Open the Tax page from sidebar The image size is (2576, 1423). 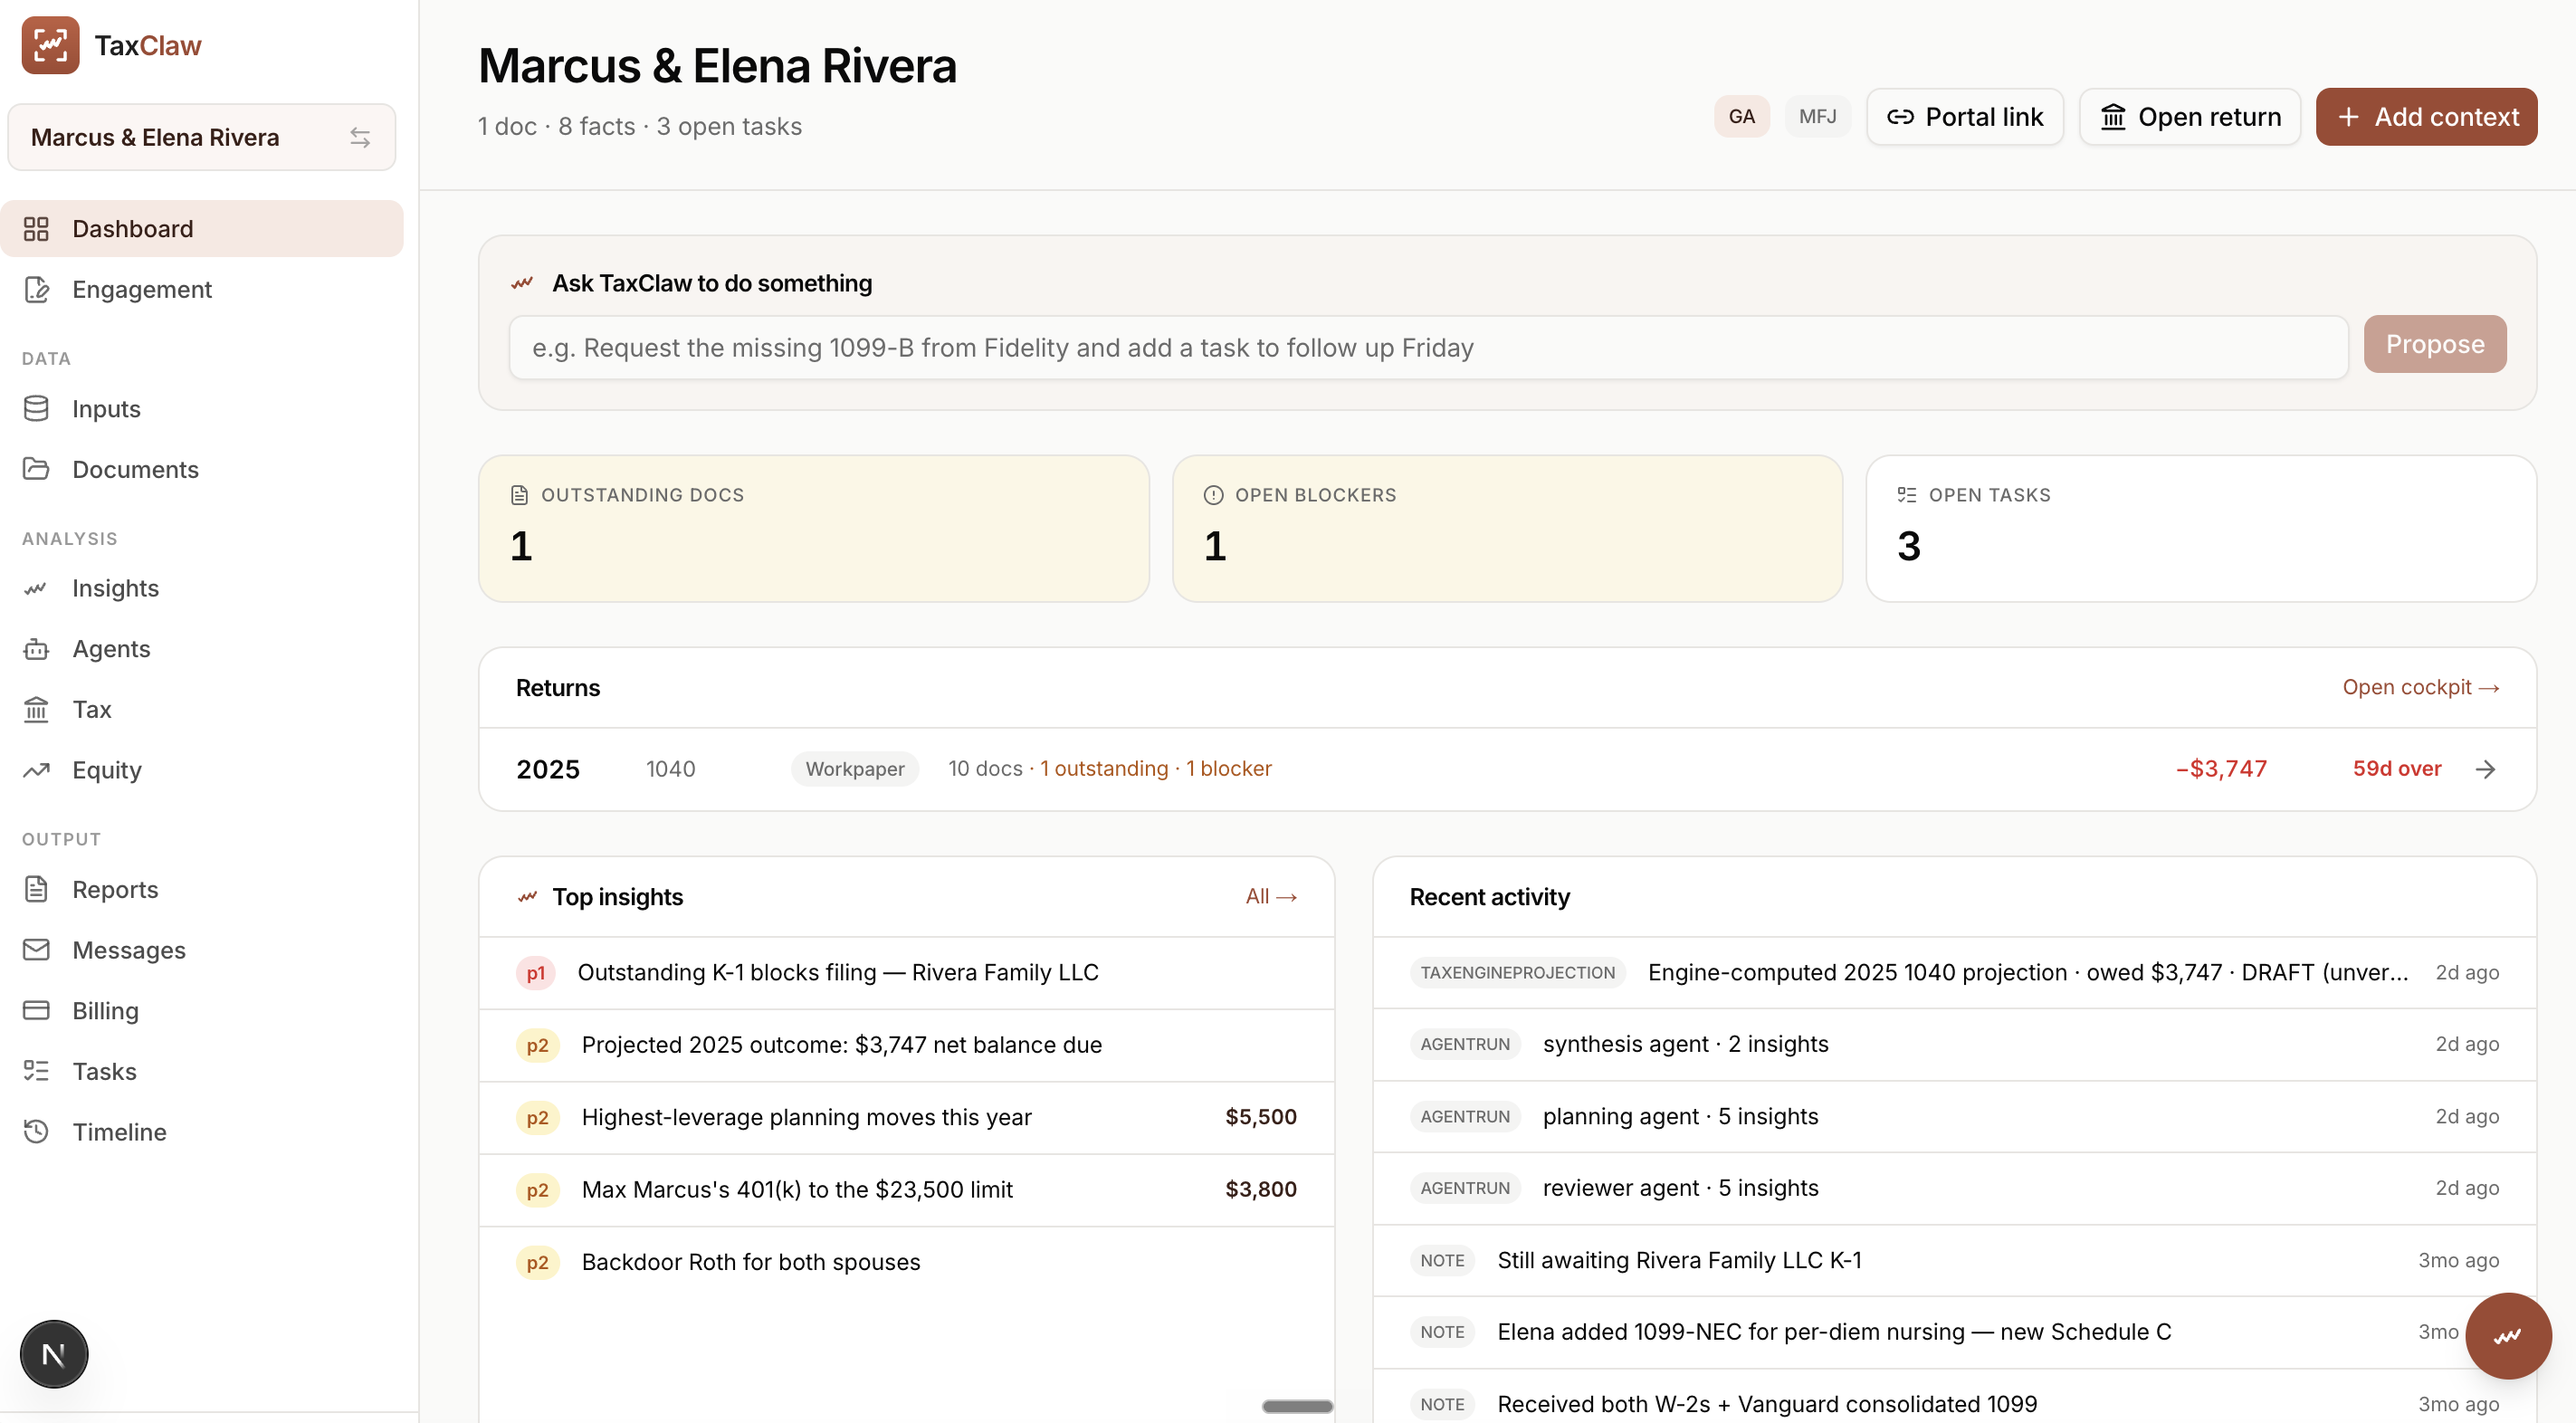(201, 709)
